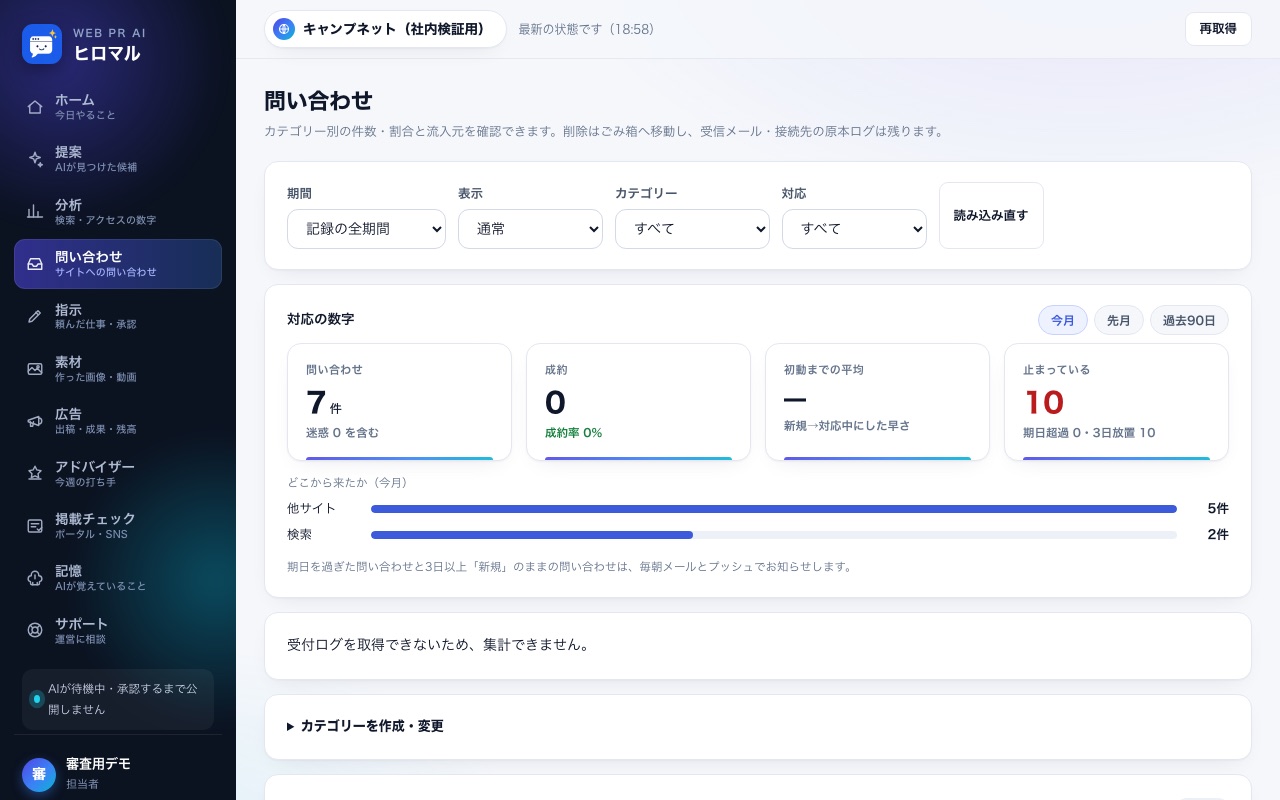Click the 成約 stat card
Screen dimensions: 1280x800
click(638, 402)
